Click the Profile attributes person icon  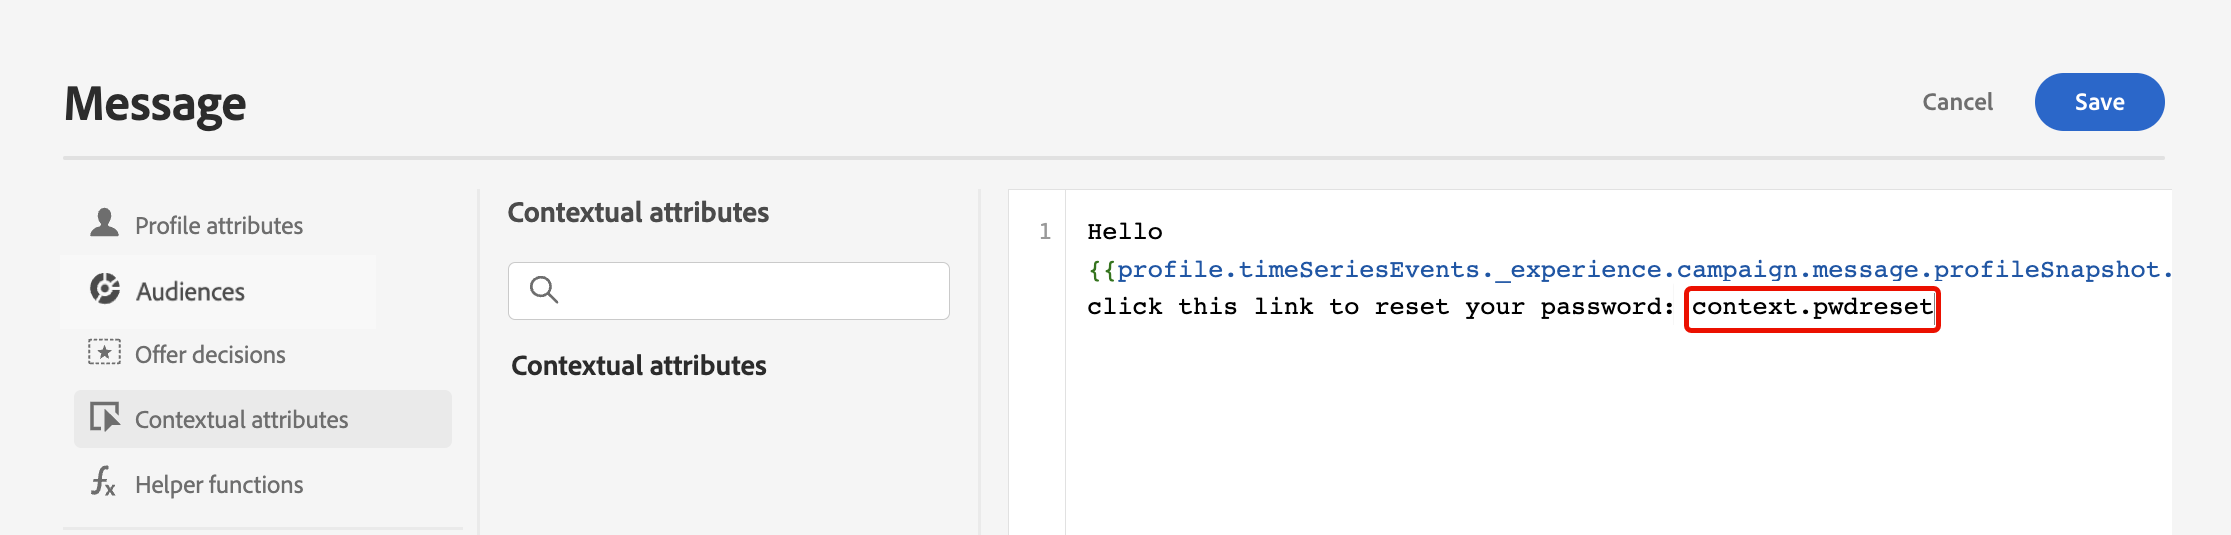(x=104, y=222)
